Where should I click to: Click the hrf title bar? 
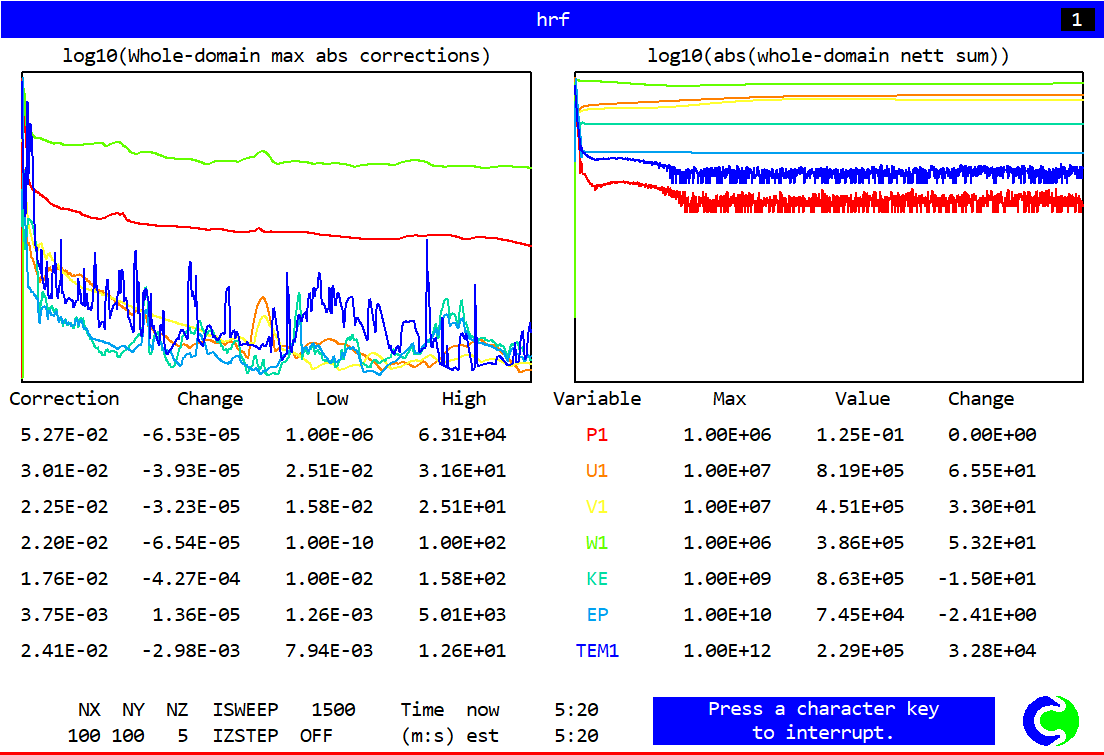pos(552,20)
